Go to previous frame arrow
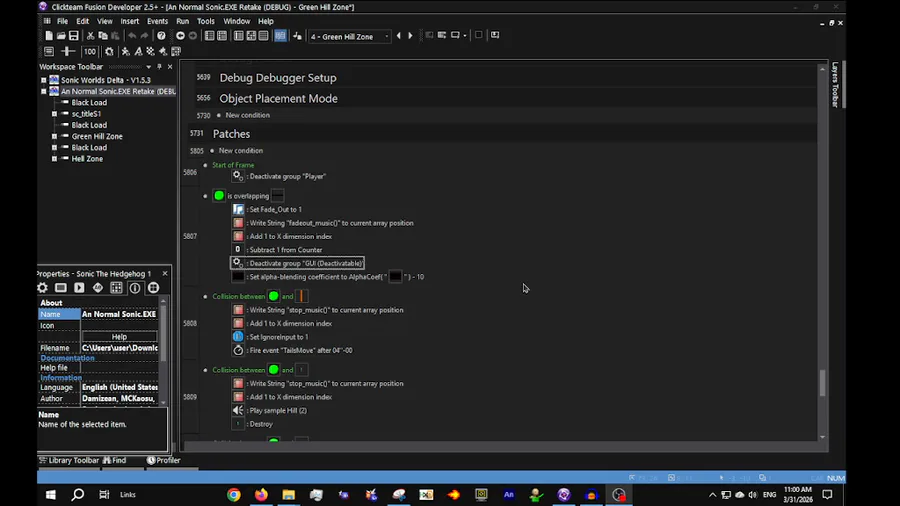 tap(398, 36)
